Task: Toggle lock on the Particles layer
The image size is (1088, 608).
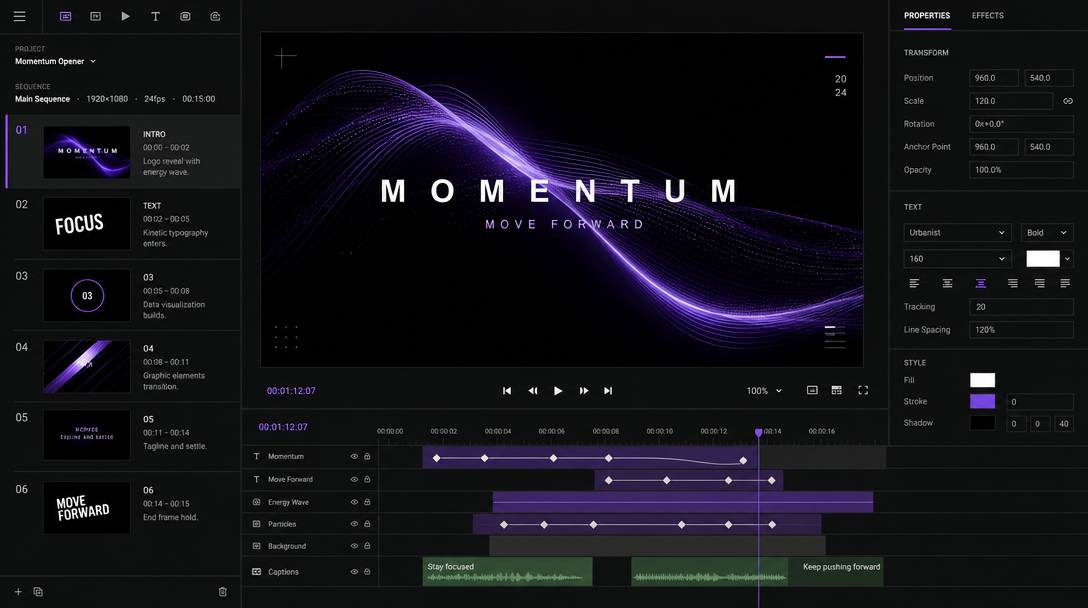Action: coord(367,524)
